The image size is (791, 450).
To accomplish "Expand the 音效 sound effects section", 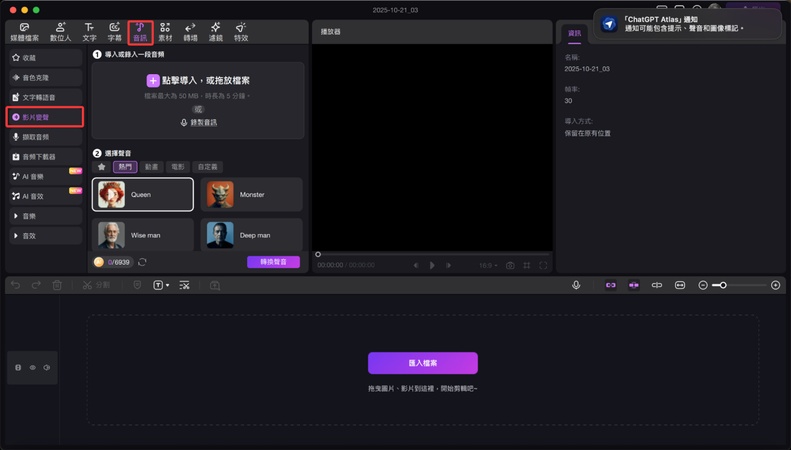I will point(45,236).
